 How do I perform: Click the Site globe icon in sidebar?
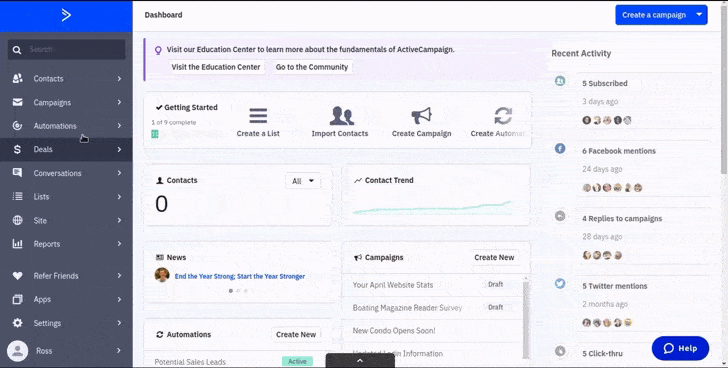[x=18, y=220]
